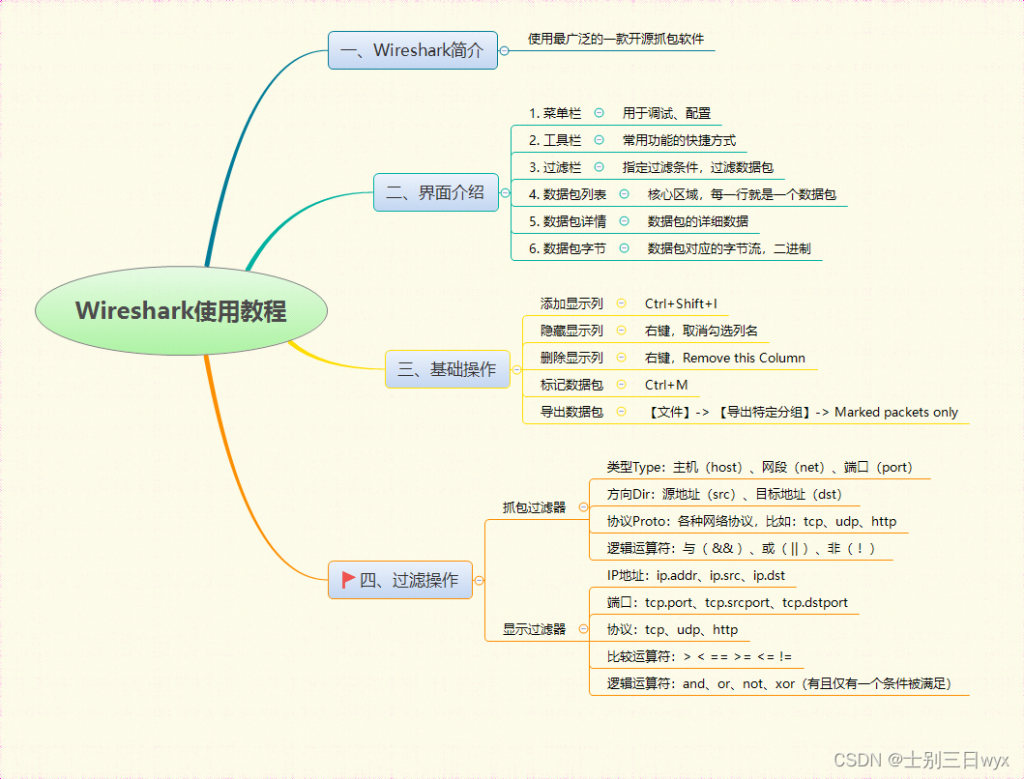The width and height of the screenshot is (1024, 779).
Task: Collapse toggle next to 导出数据包
Action: [x=622, y=411]
